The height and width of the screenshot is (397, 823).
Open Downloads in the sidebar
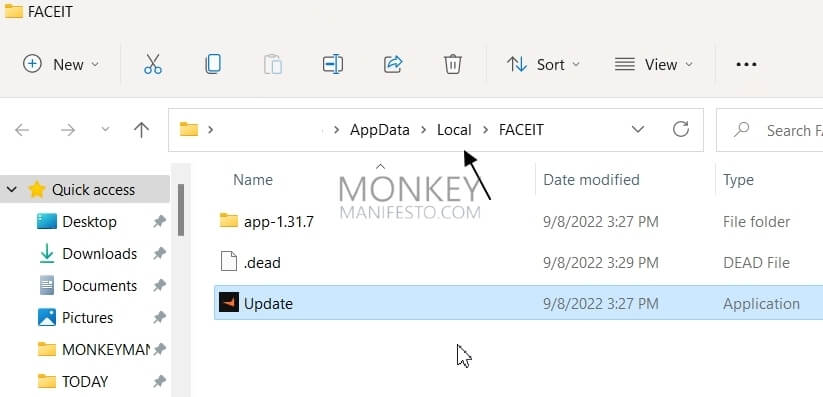point(99,254)
